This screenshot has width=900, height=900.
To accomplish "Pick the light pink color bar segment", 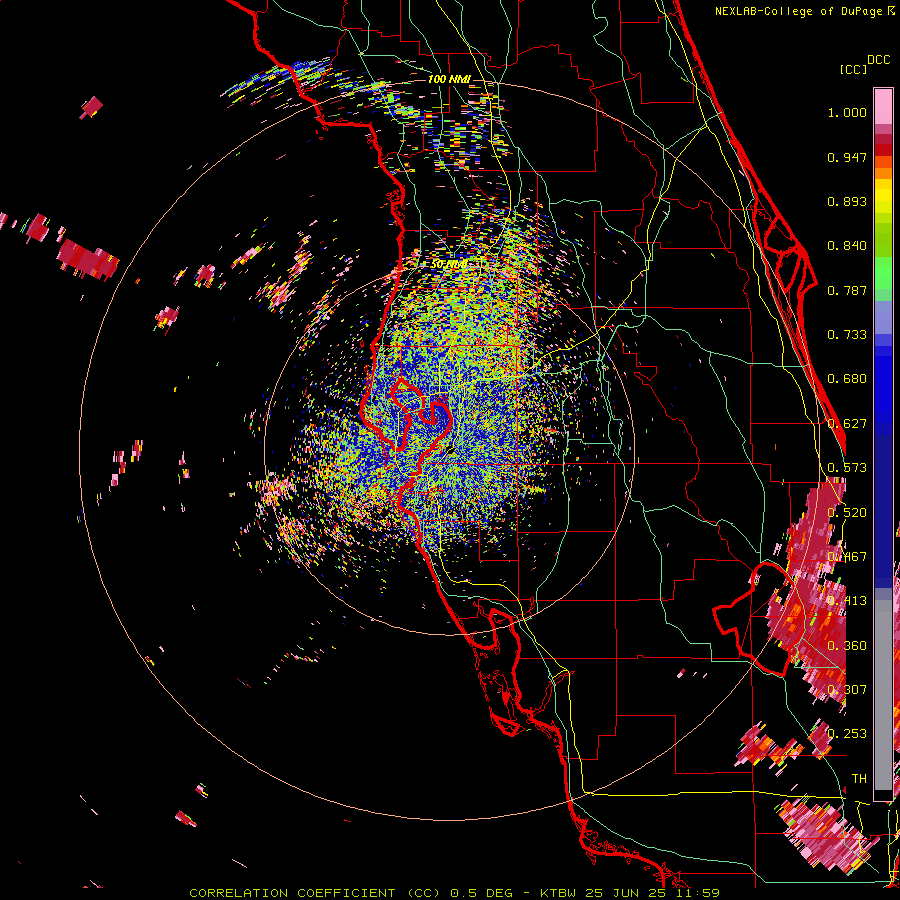I will point(883,106).
